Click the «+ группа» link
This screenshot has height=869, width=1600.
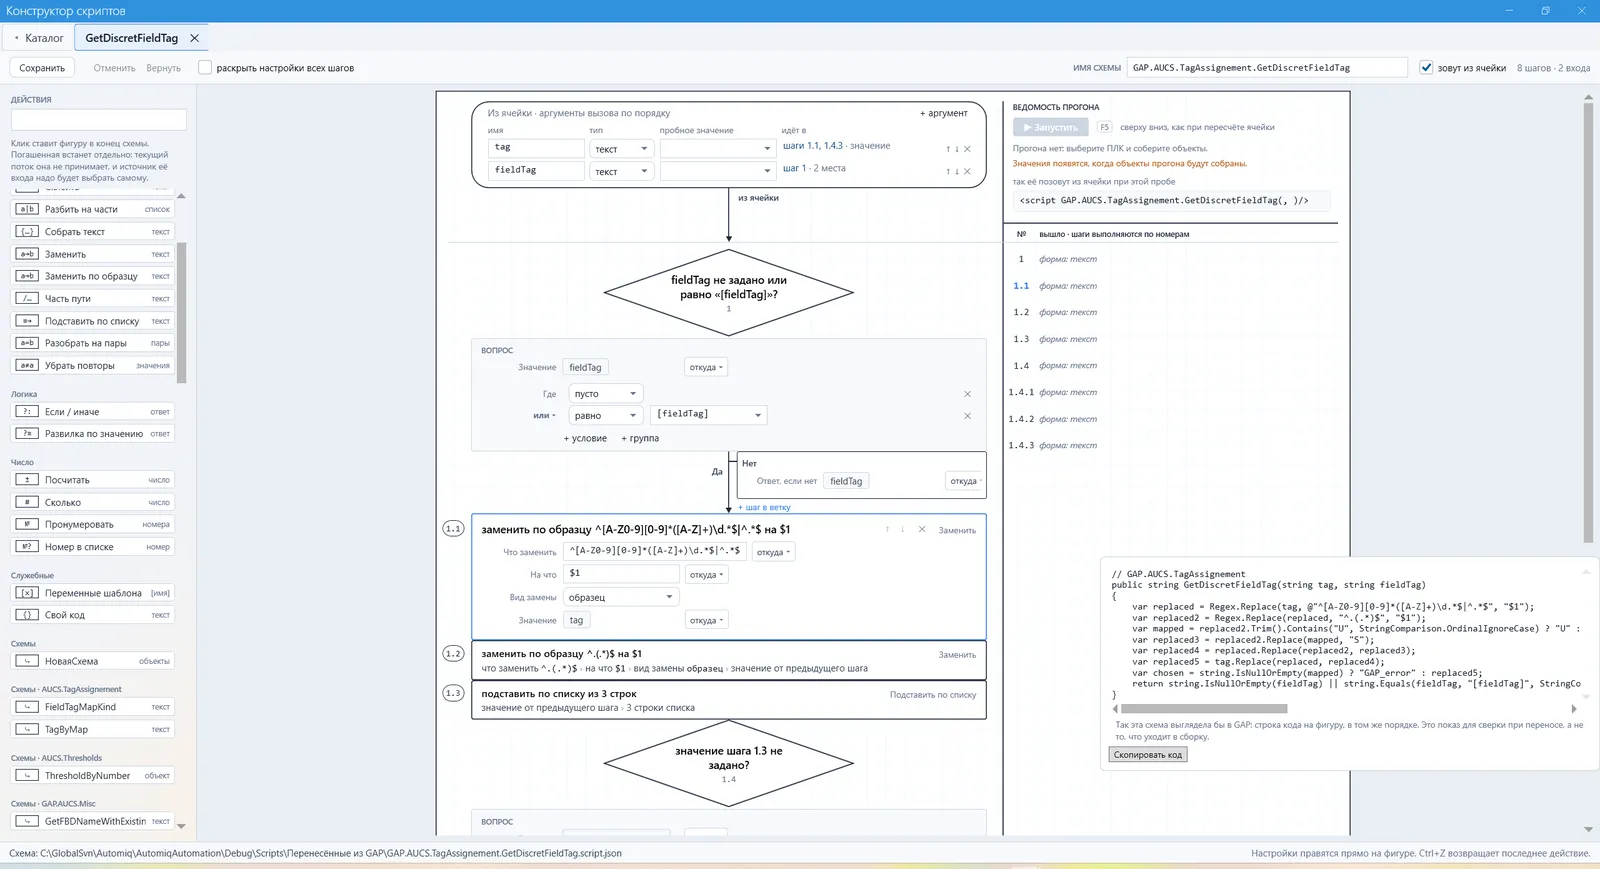(640, 438)
